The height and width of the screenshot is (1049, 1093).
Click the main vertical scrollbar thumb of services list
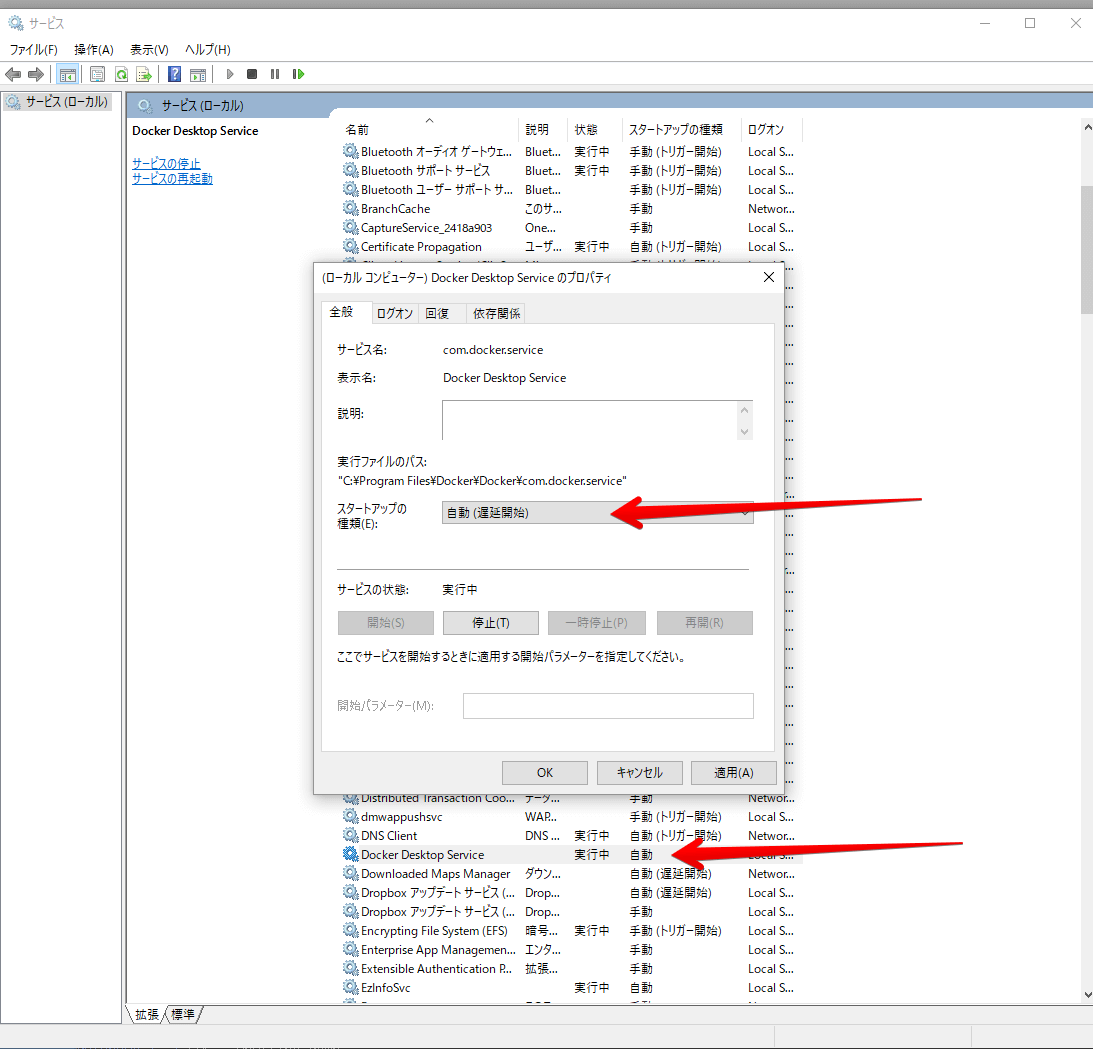[x=1087, y=250]
